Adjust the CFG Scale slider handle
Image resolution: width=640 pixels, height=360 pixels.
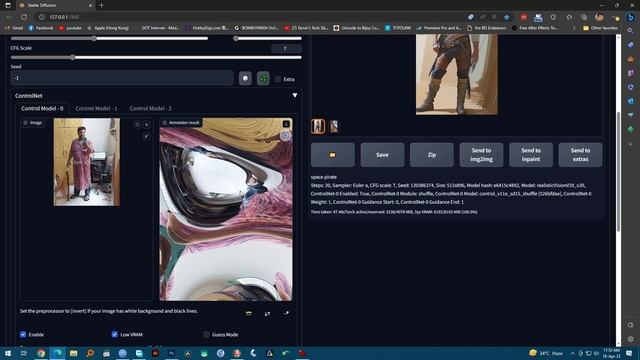point(73,58)
